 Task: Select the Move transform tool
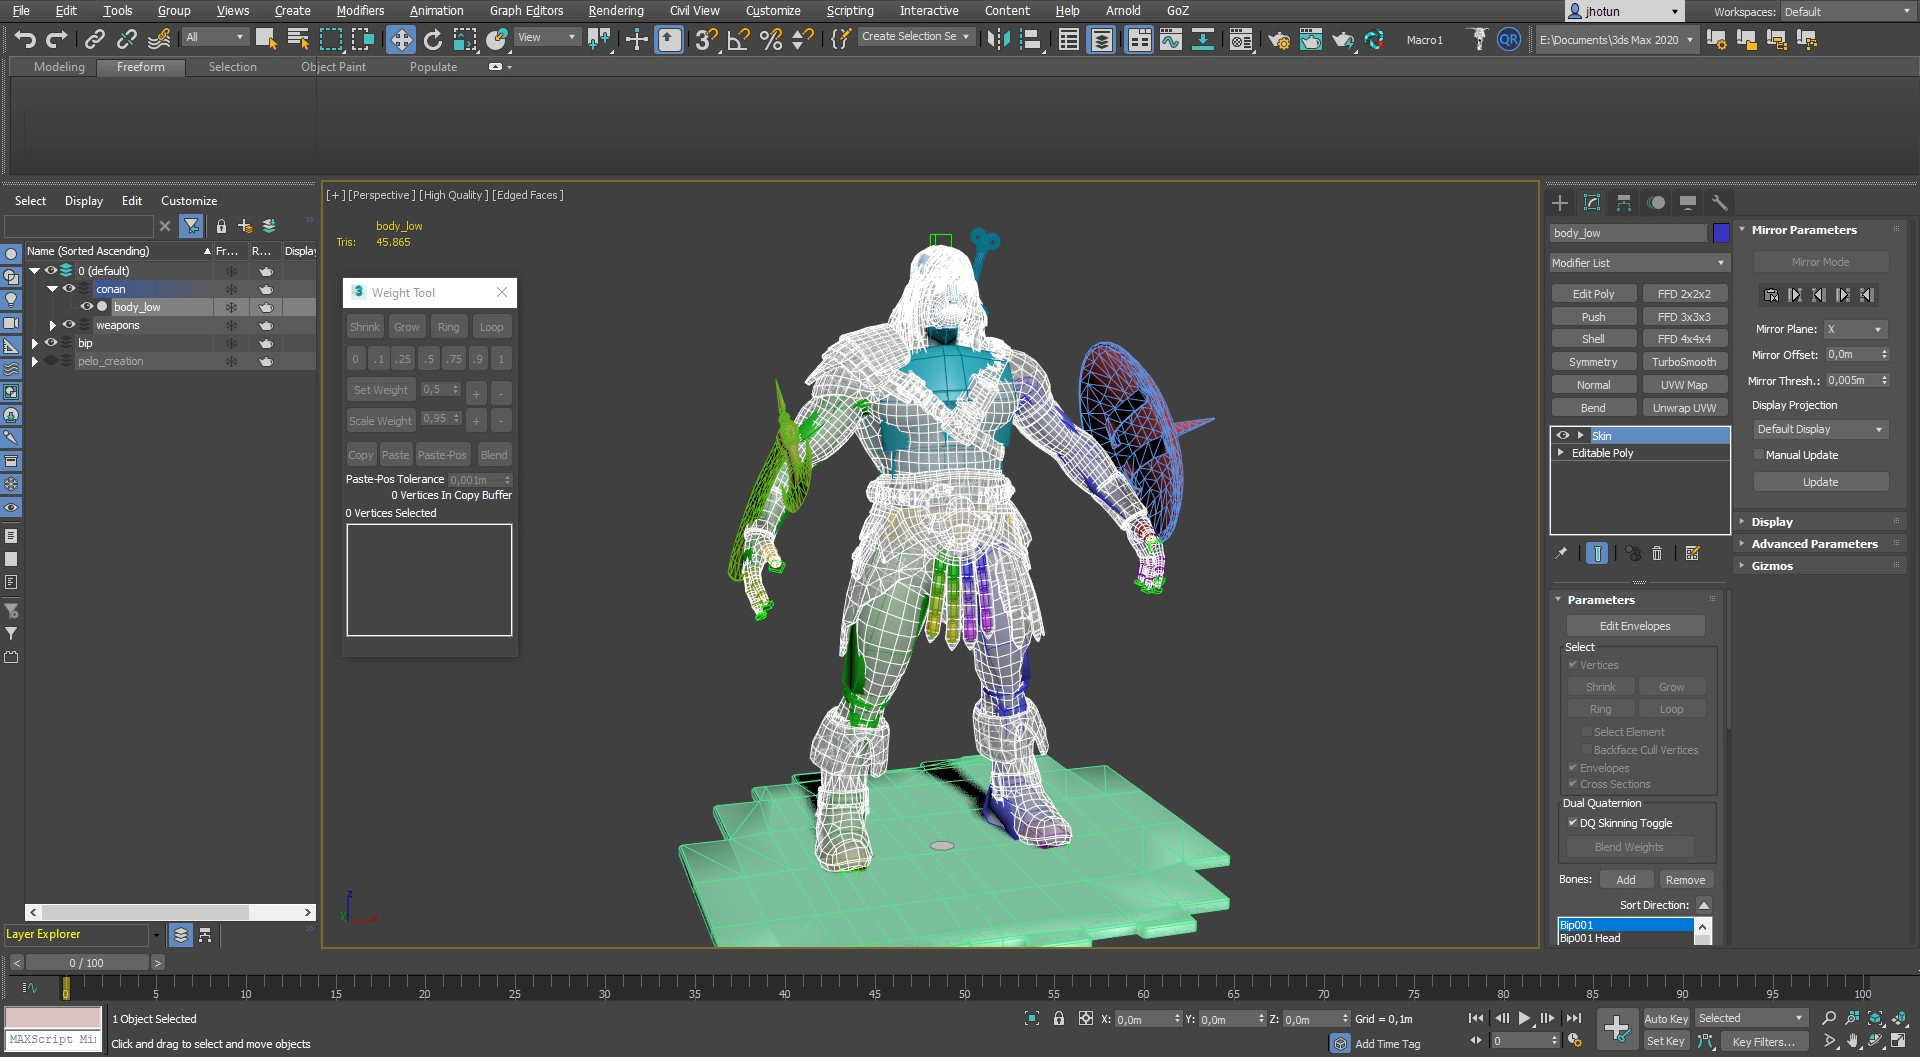(x=401, y=39)
